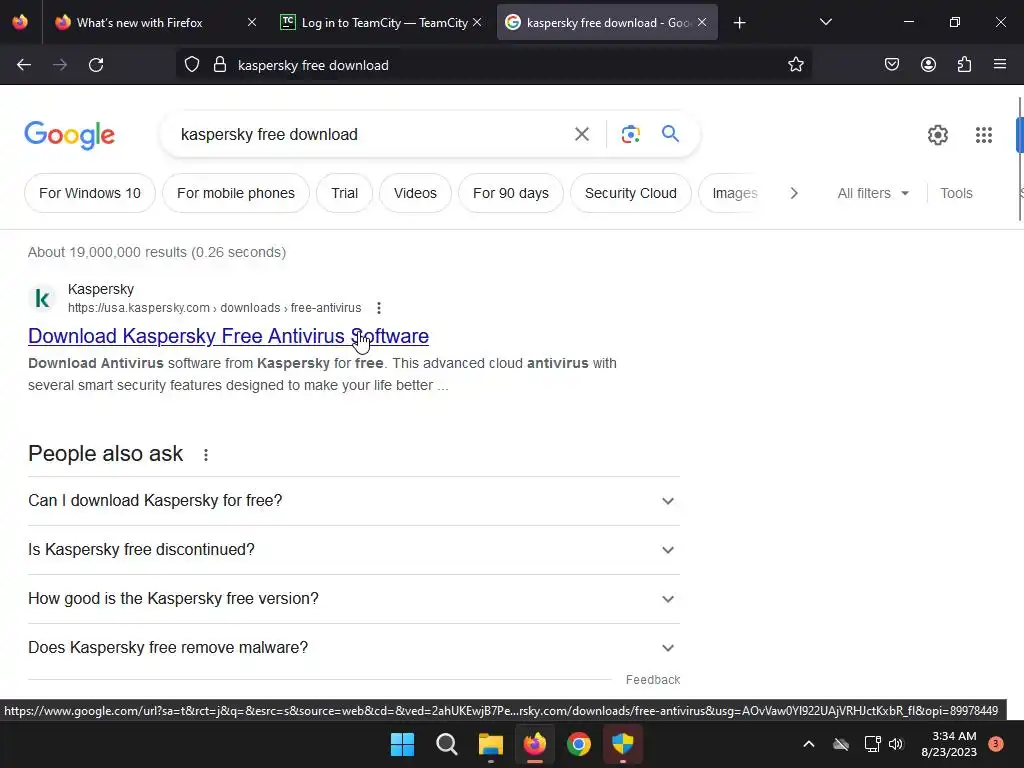
Task: Filter results by 'For mobile phones'
Action: coord(236,193)
